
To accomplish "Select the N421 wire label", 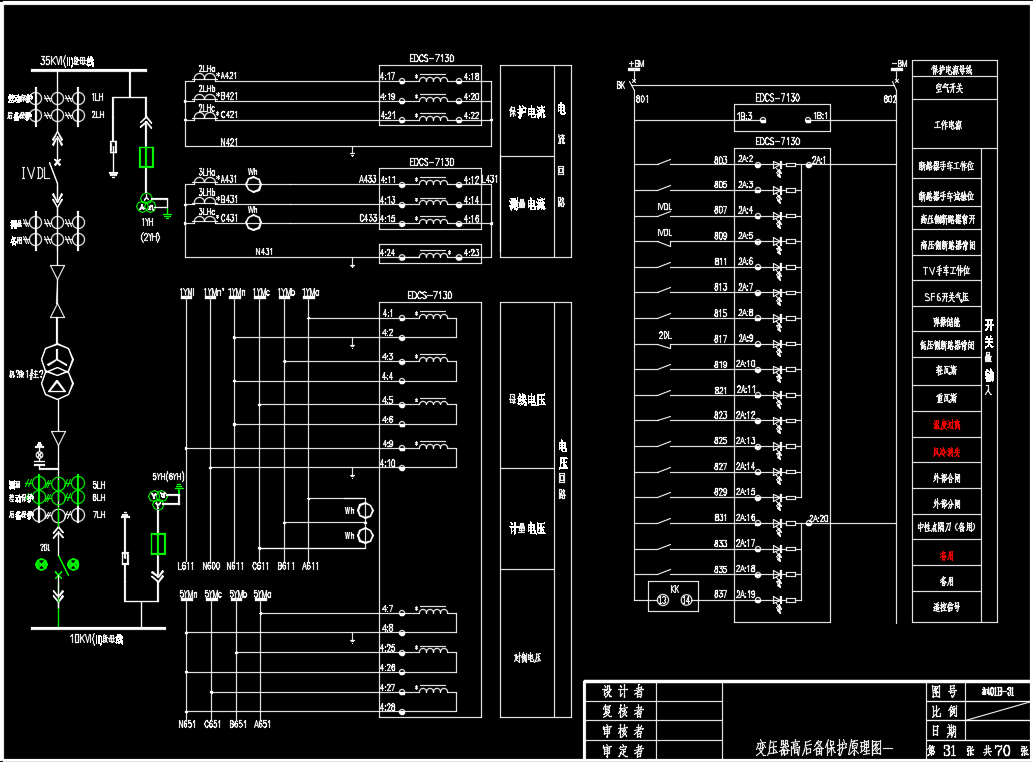I will coord(227,142).
